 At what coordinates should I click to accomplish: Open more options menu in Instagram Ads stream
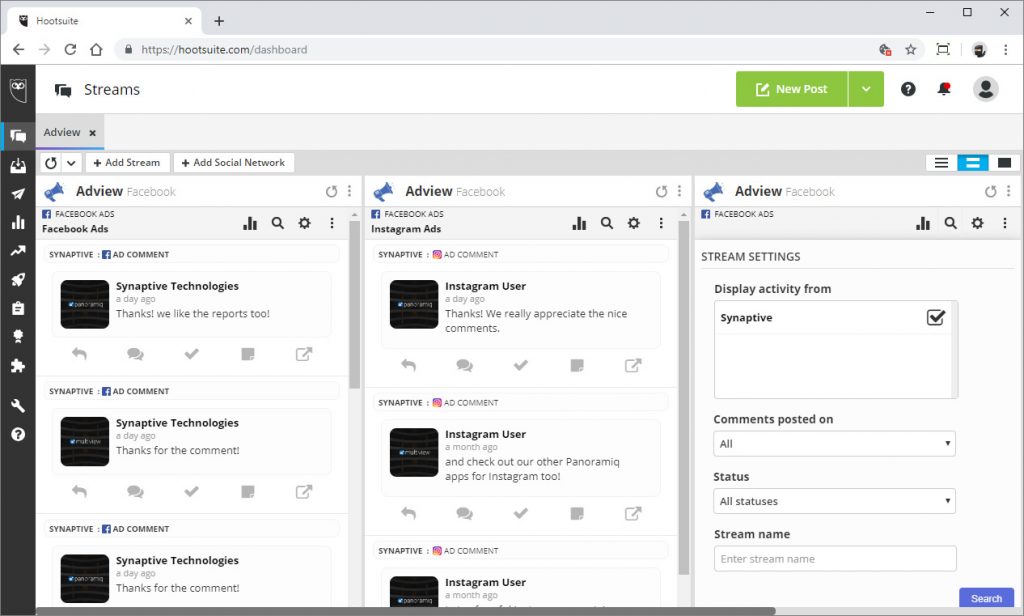661,223
